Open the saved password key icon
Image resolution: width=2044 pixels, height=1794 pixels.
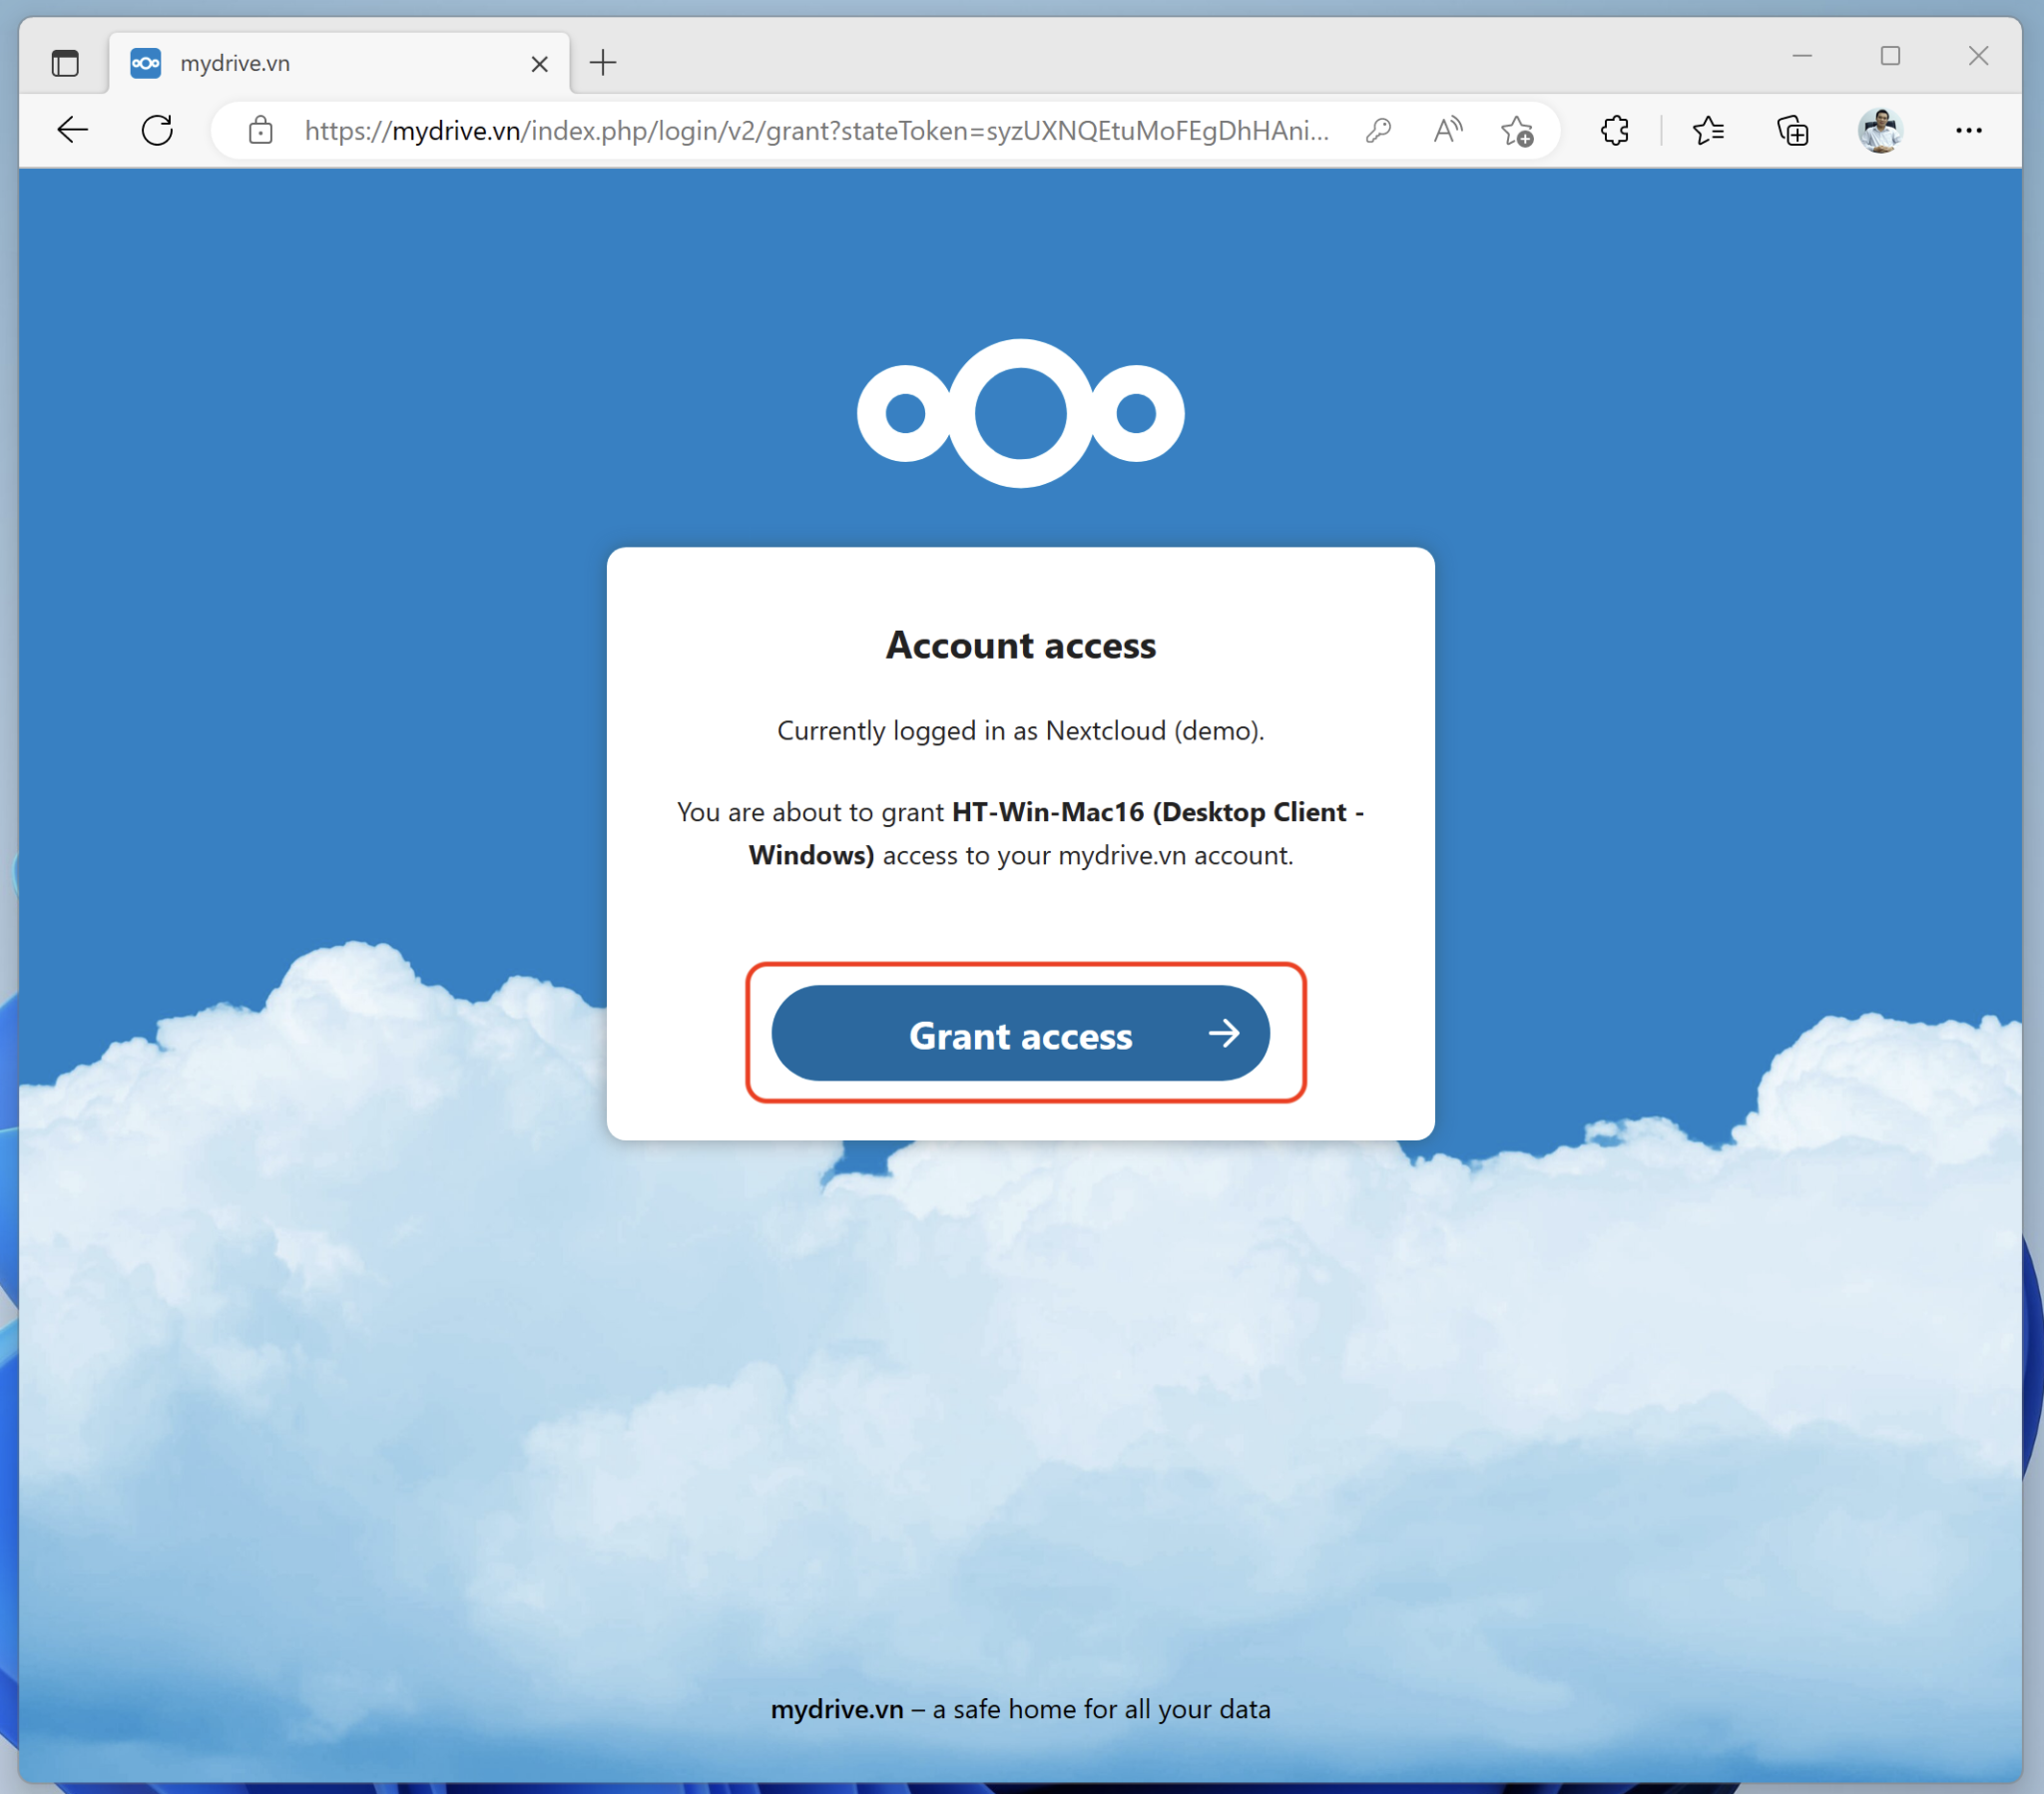tap(1379, 130)
